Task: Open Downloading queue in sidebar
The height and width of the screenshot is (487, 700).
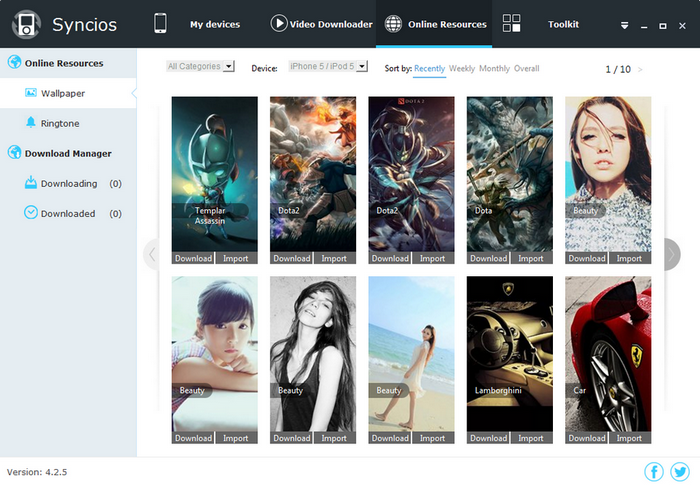Action: pos(68,183)
